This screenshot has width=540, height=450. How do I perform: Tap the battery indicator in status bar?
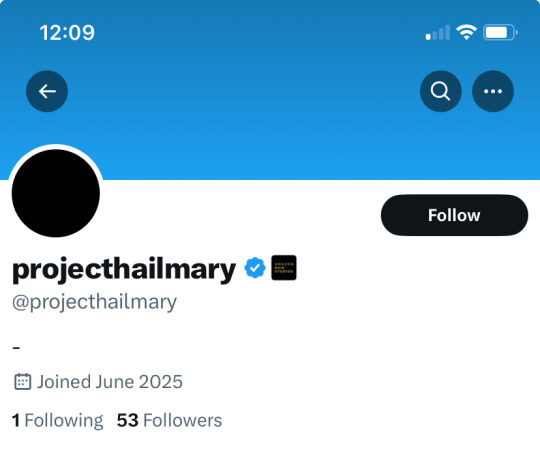[500, 33]
